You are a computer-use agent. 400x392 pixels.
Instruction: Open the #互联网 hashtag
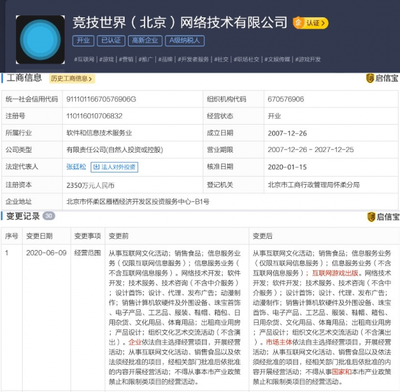84,59
